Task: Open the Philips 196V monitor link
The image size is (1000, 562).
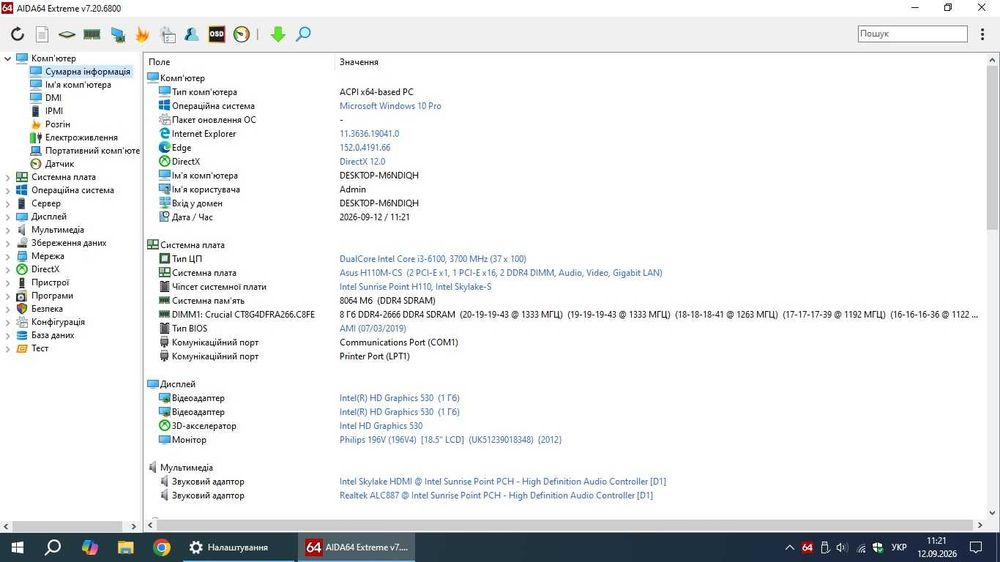Action: pyautogui.click(x=450, y=440)
